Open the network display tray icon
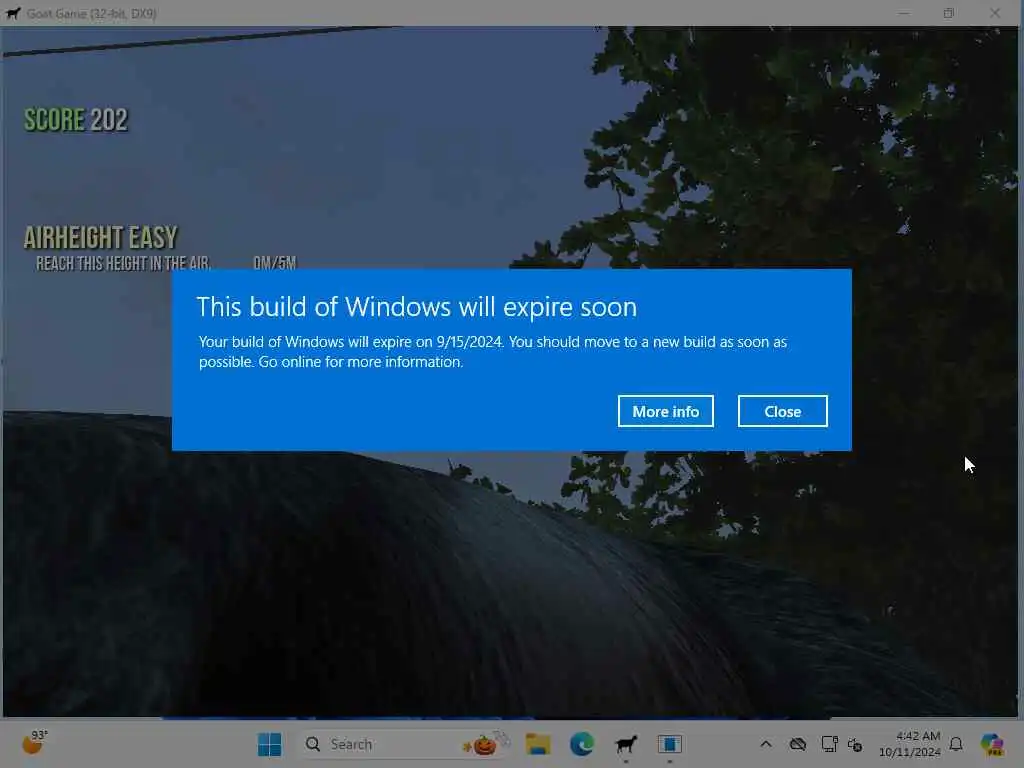 (829, 744)
